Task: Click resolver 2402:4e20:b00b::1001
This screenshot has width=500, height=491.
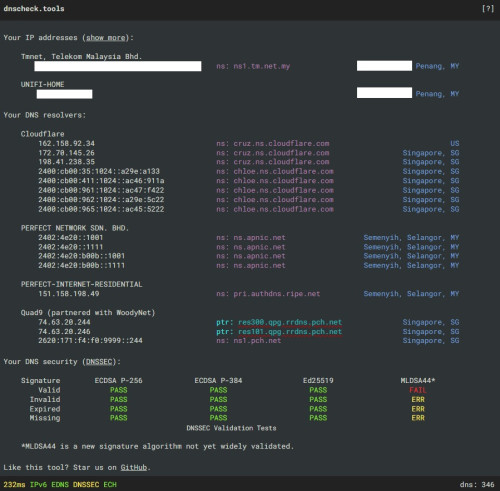Action: (x=81, y=256)
